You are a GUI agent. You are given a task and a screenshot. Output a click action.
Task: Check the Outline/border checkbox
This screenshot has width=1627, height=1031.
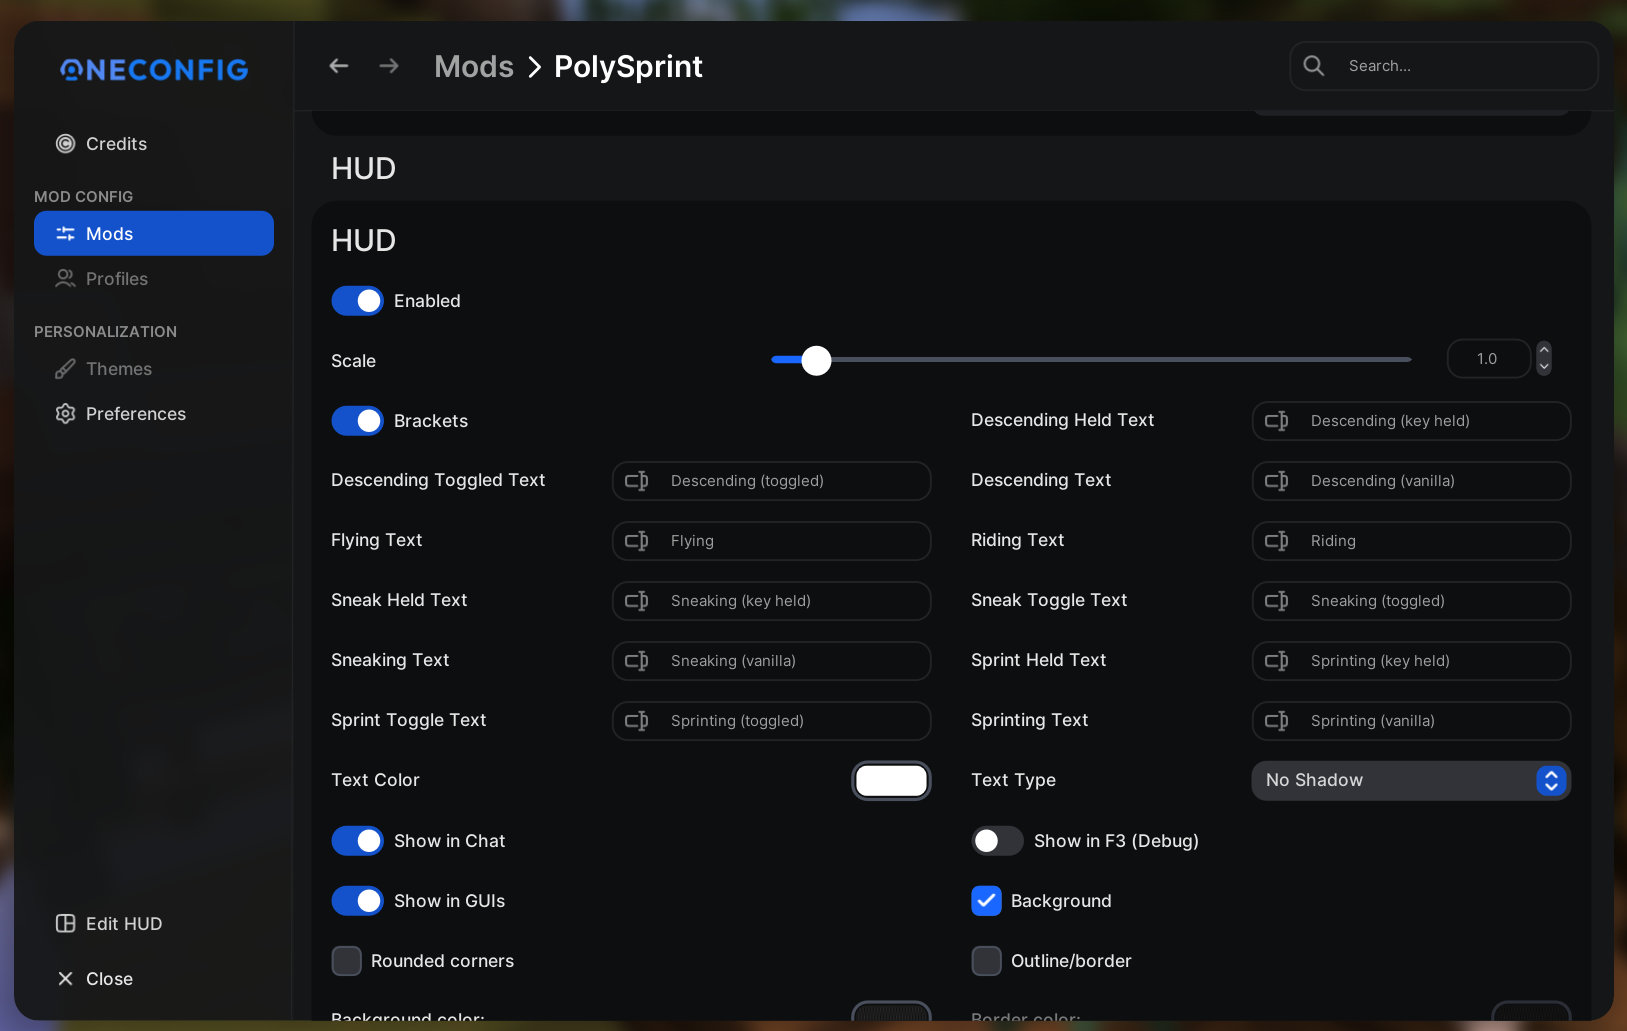(986, 961)
